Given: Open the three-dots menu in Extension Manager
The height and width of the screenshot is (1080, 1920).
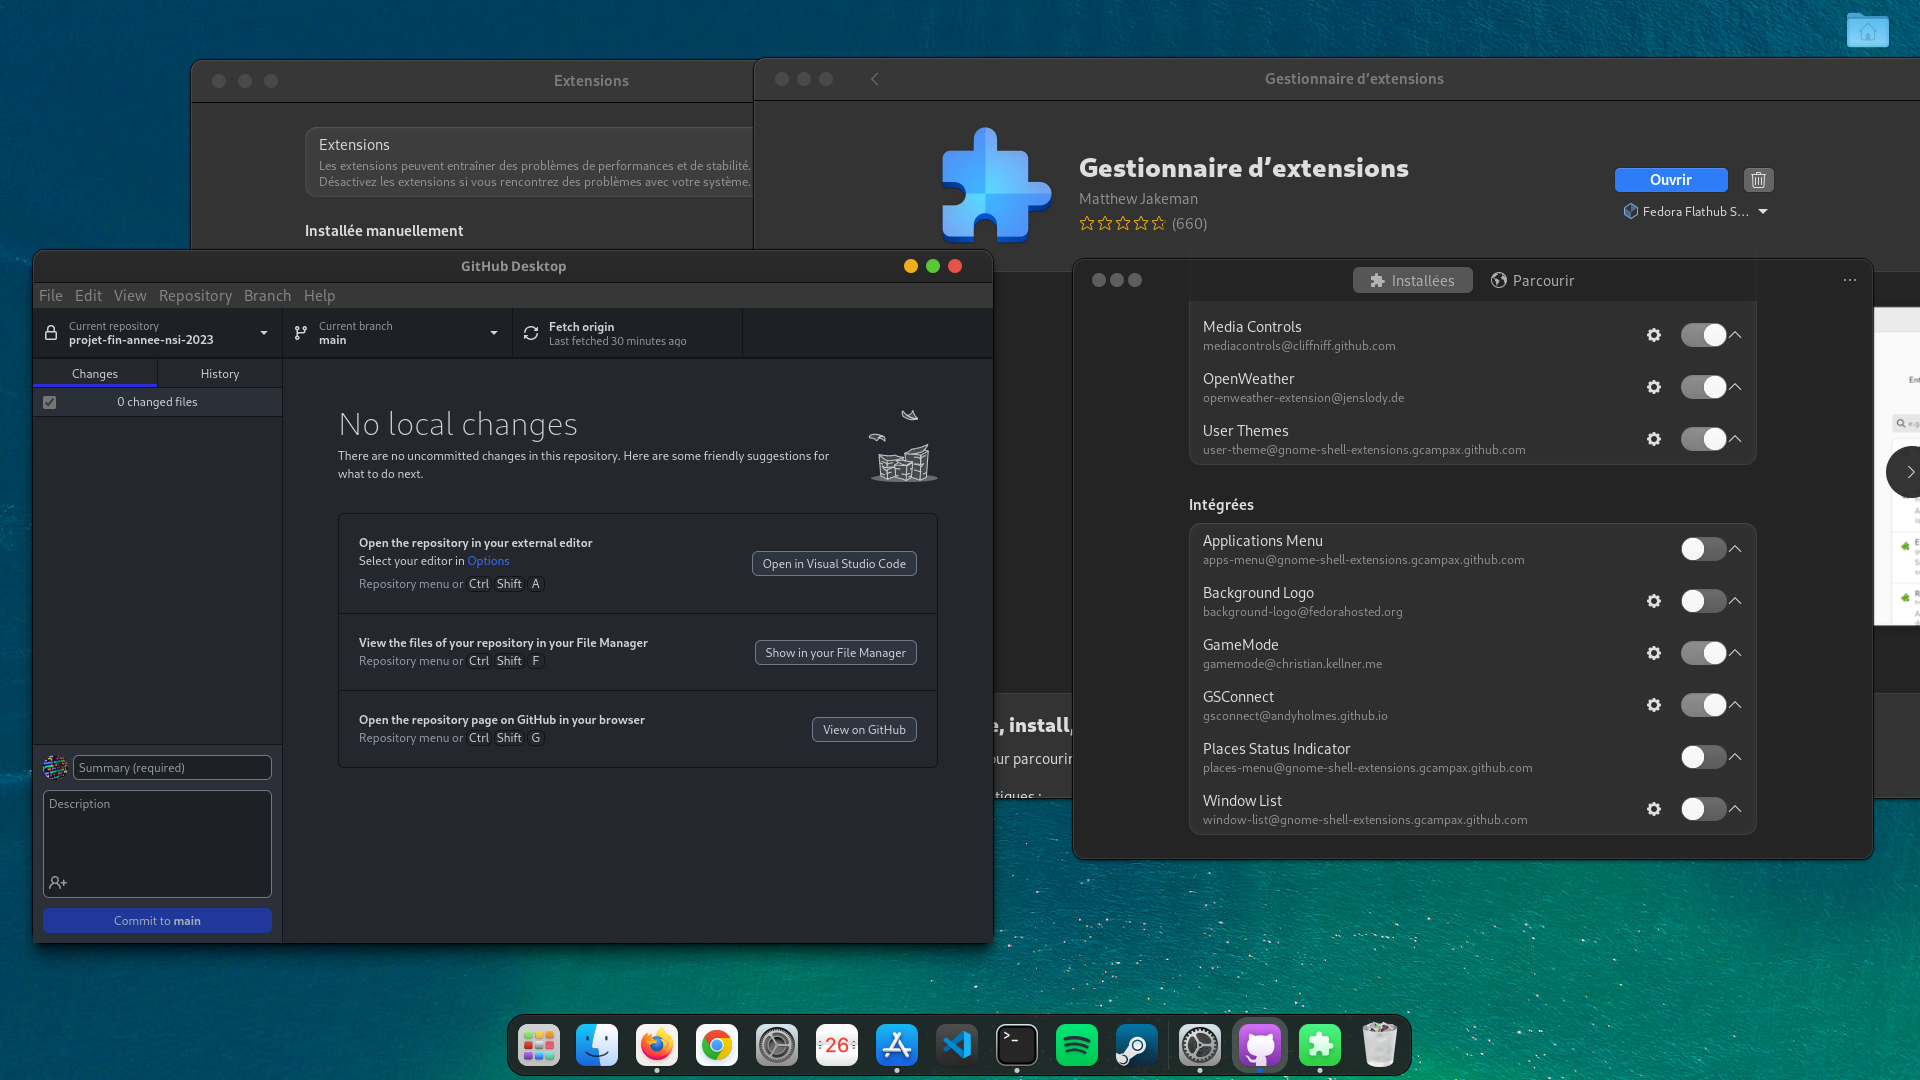Looking at the screenshot, I should (x=1848, y=280).
